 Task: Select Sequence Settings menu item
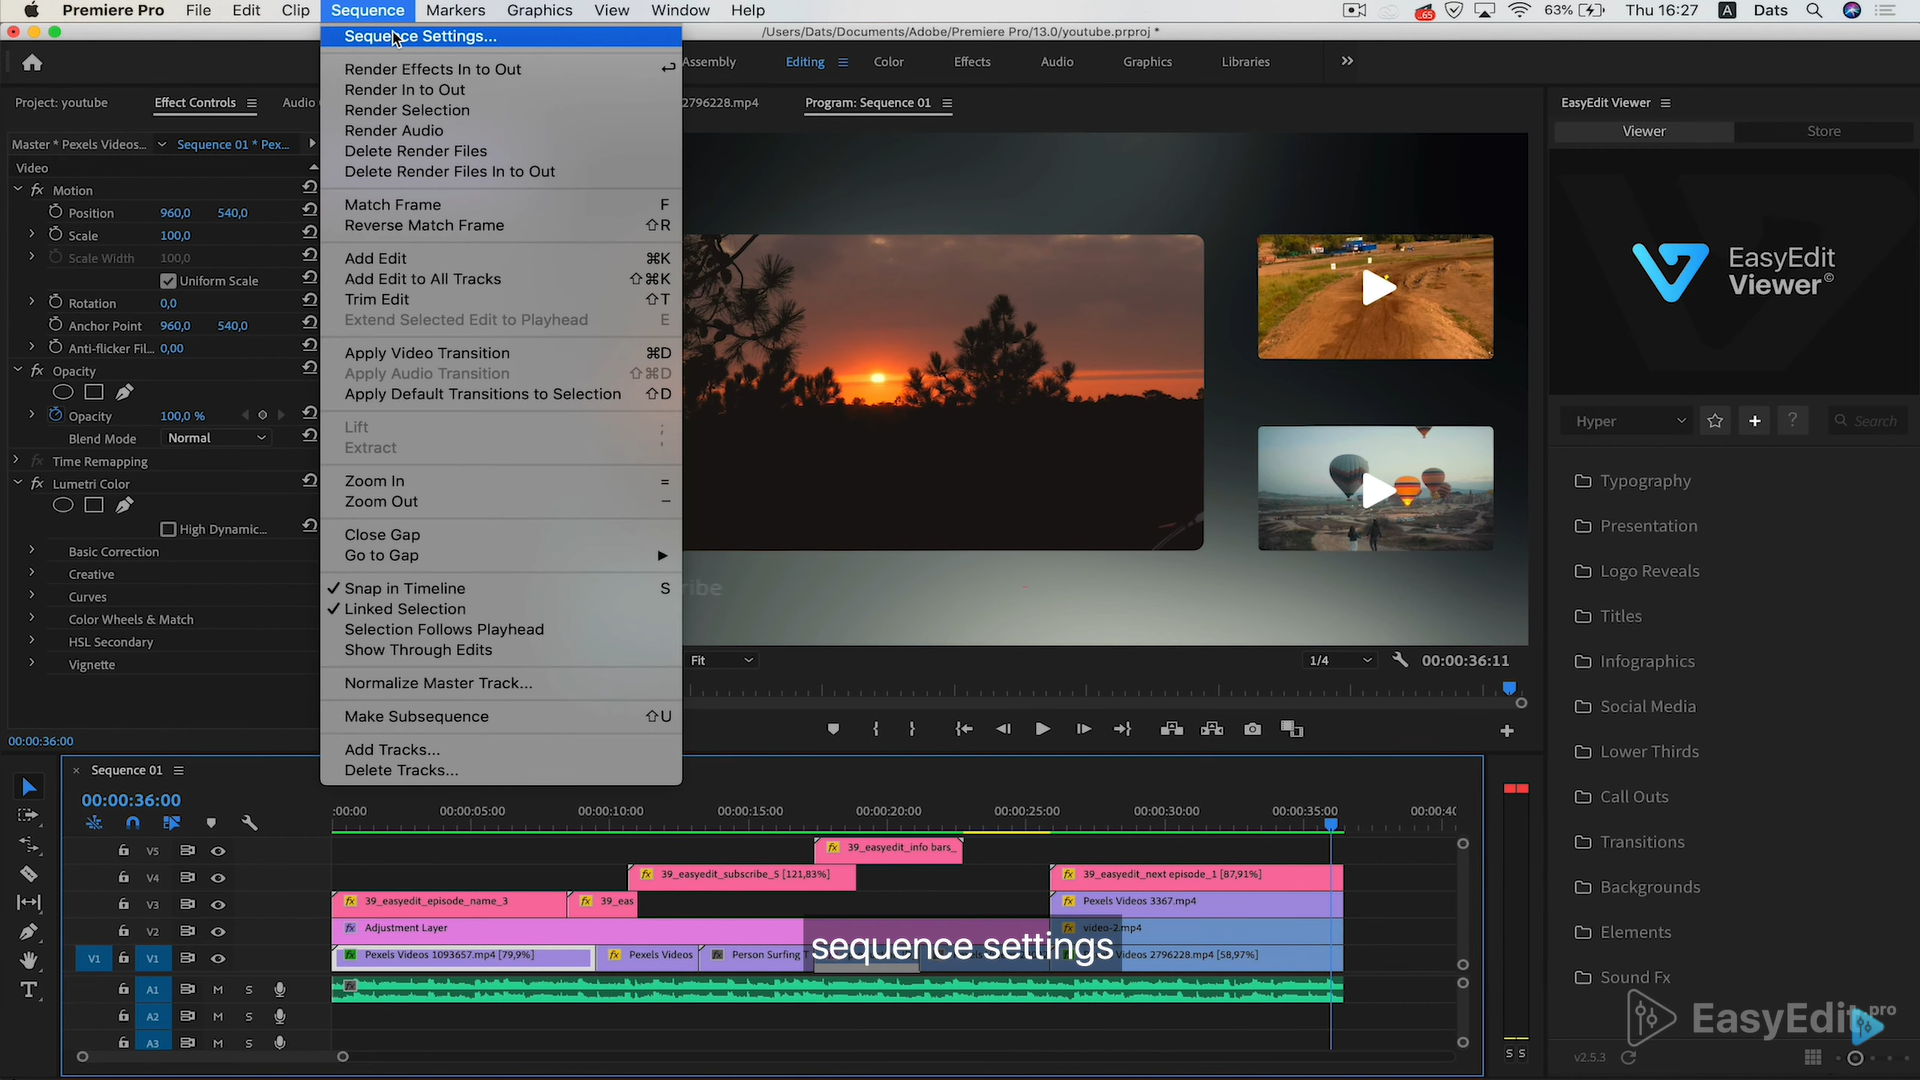click(x=419, y=36)
